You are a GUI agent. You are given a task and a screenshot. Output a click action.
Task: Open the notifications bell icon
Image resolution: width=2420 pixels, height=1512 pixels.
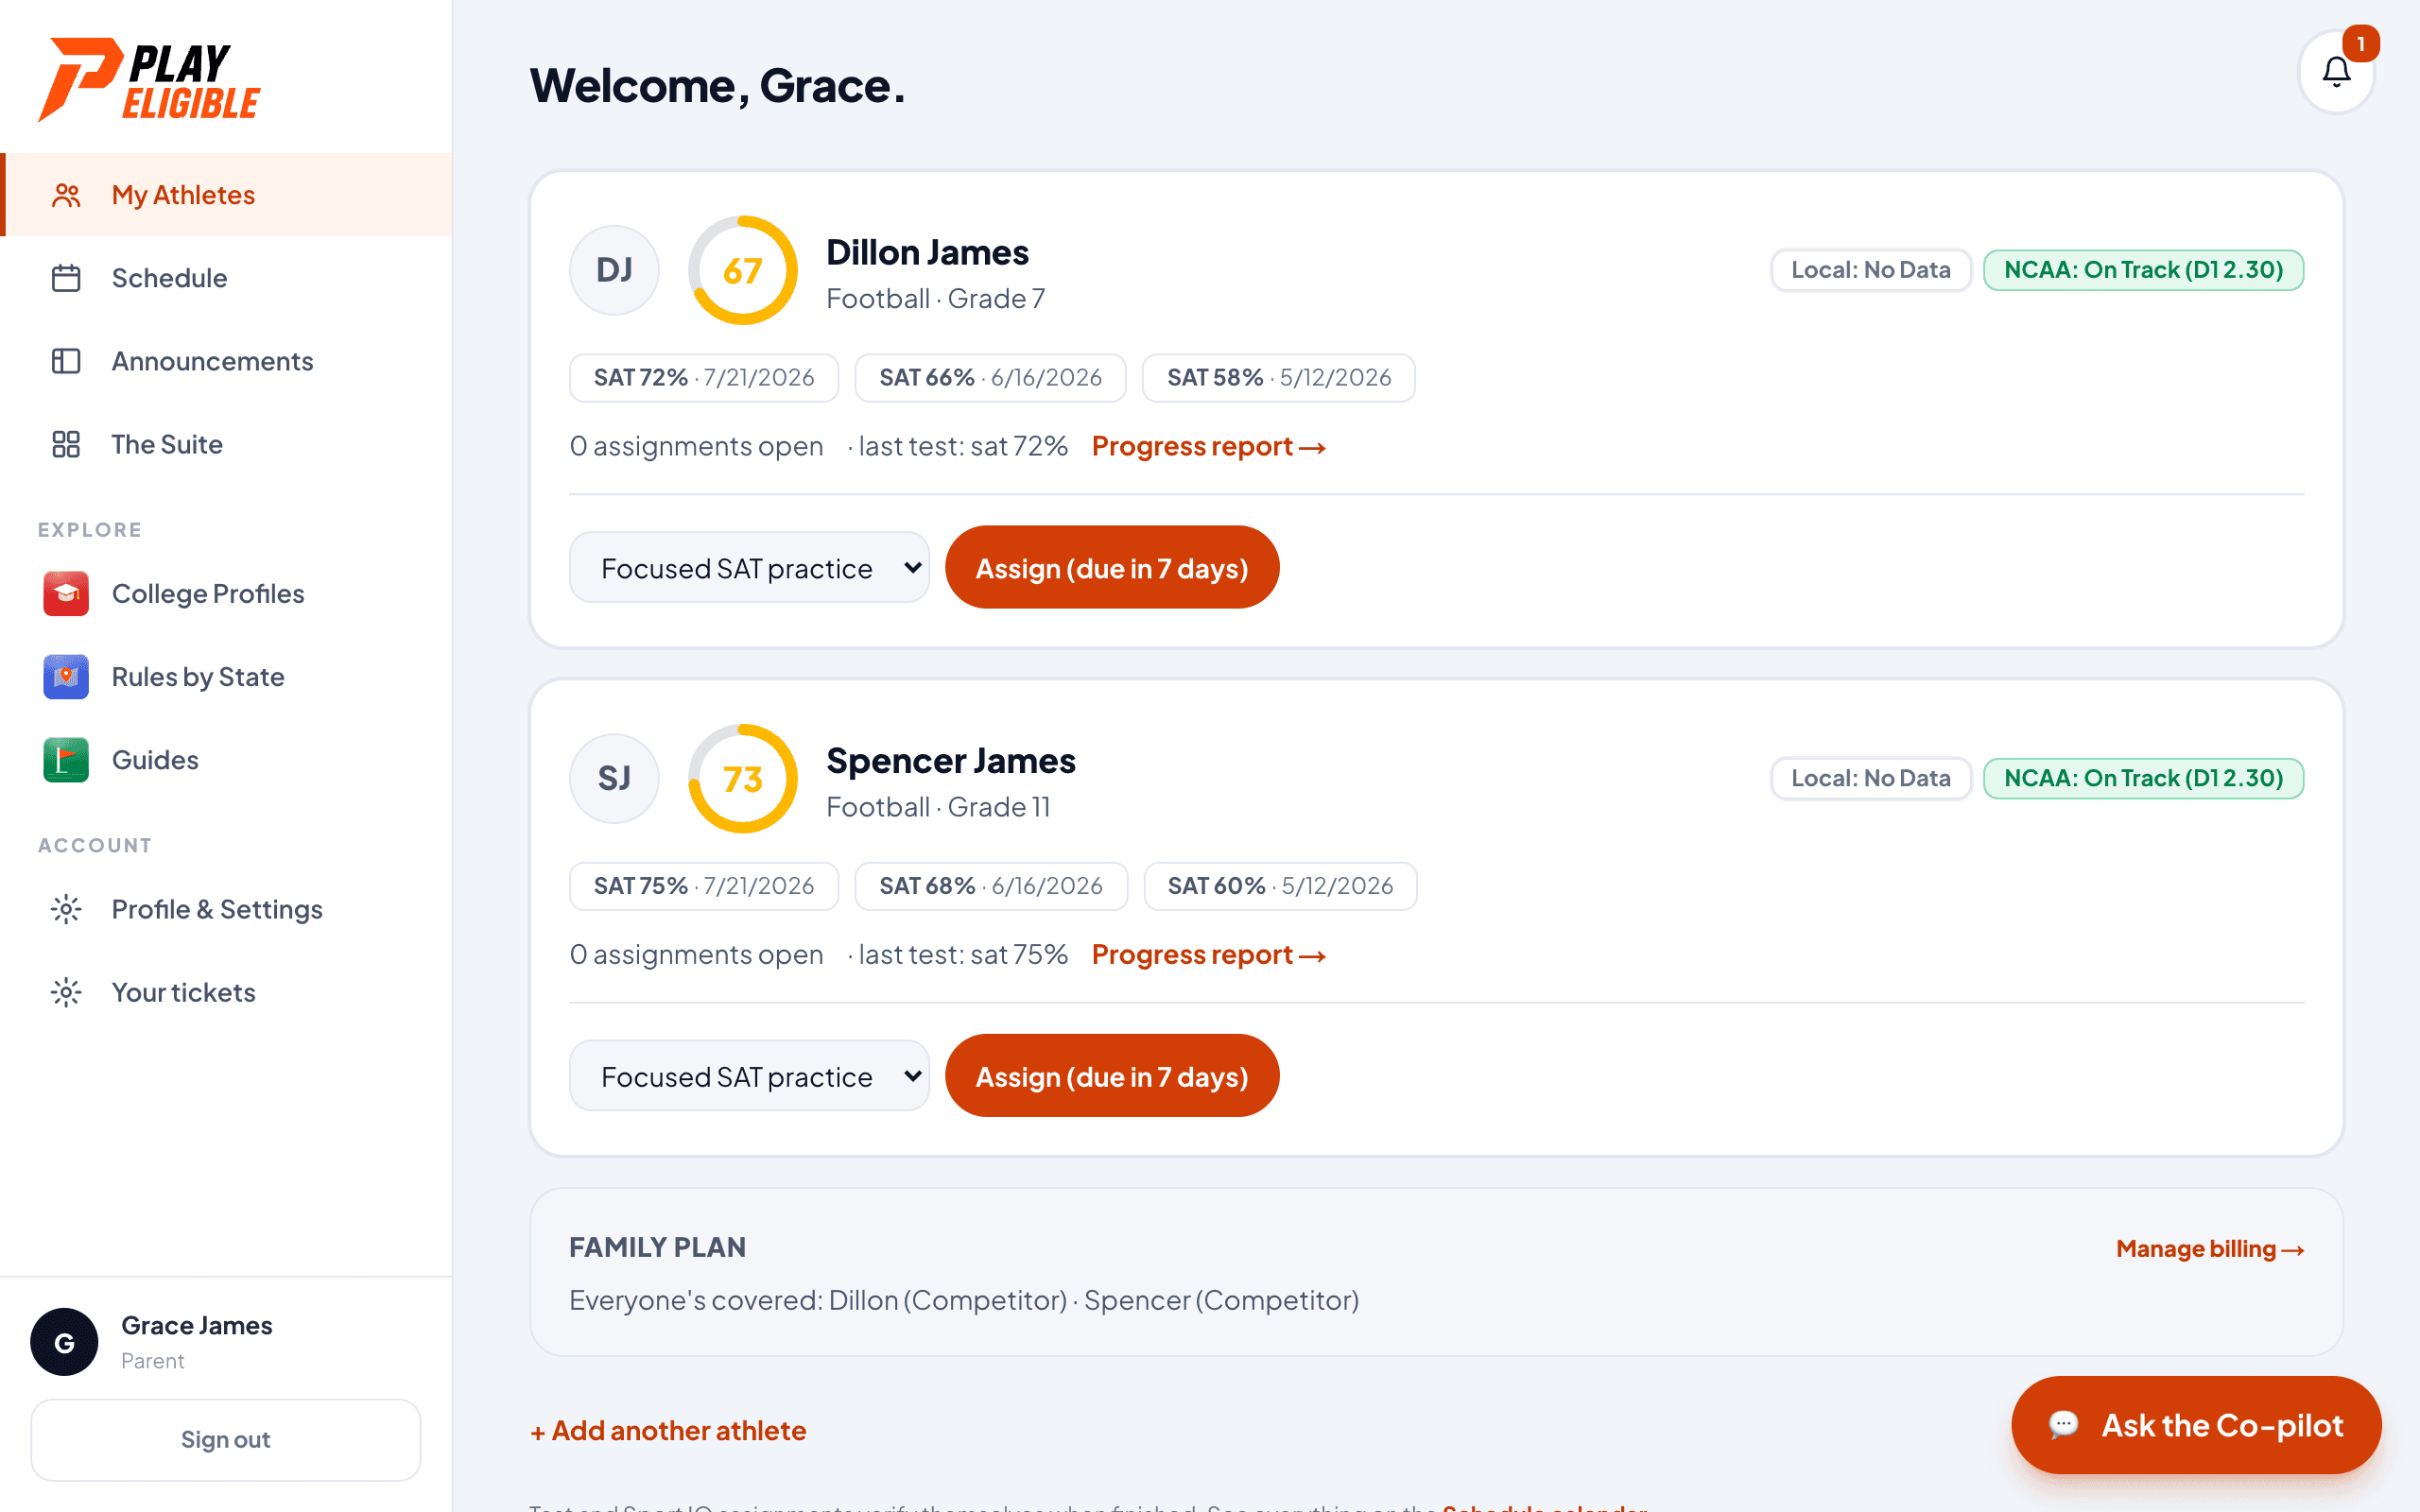[2336, 72]
